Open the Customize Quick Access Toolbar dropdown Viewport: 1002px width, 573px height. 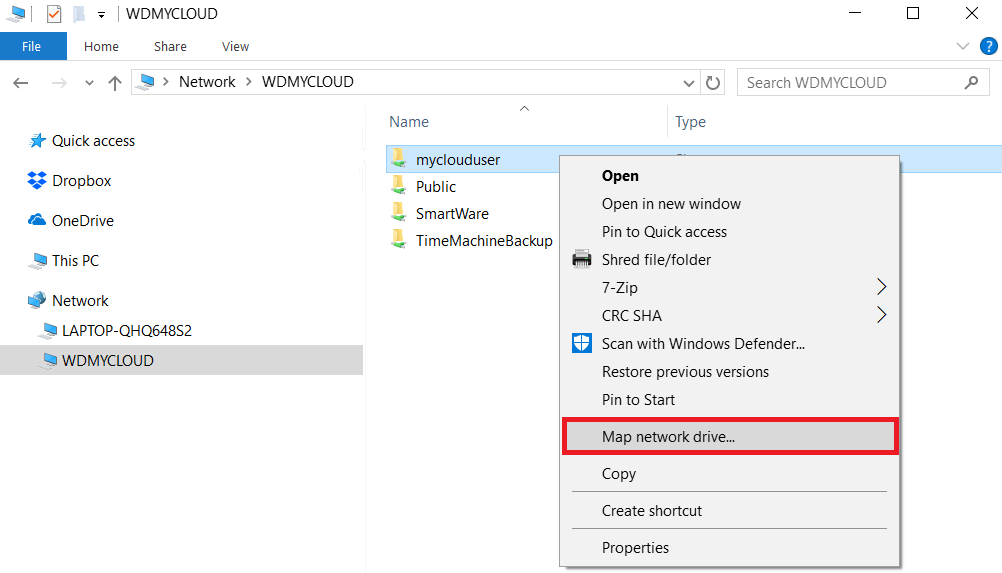(101, 15)
